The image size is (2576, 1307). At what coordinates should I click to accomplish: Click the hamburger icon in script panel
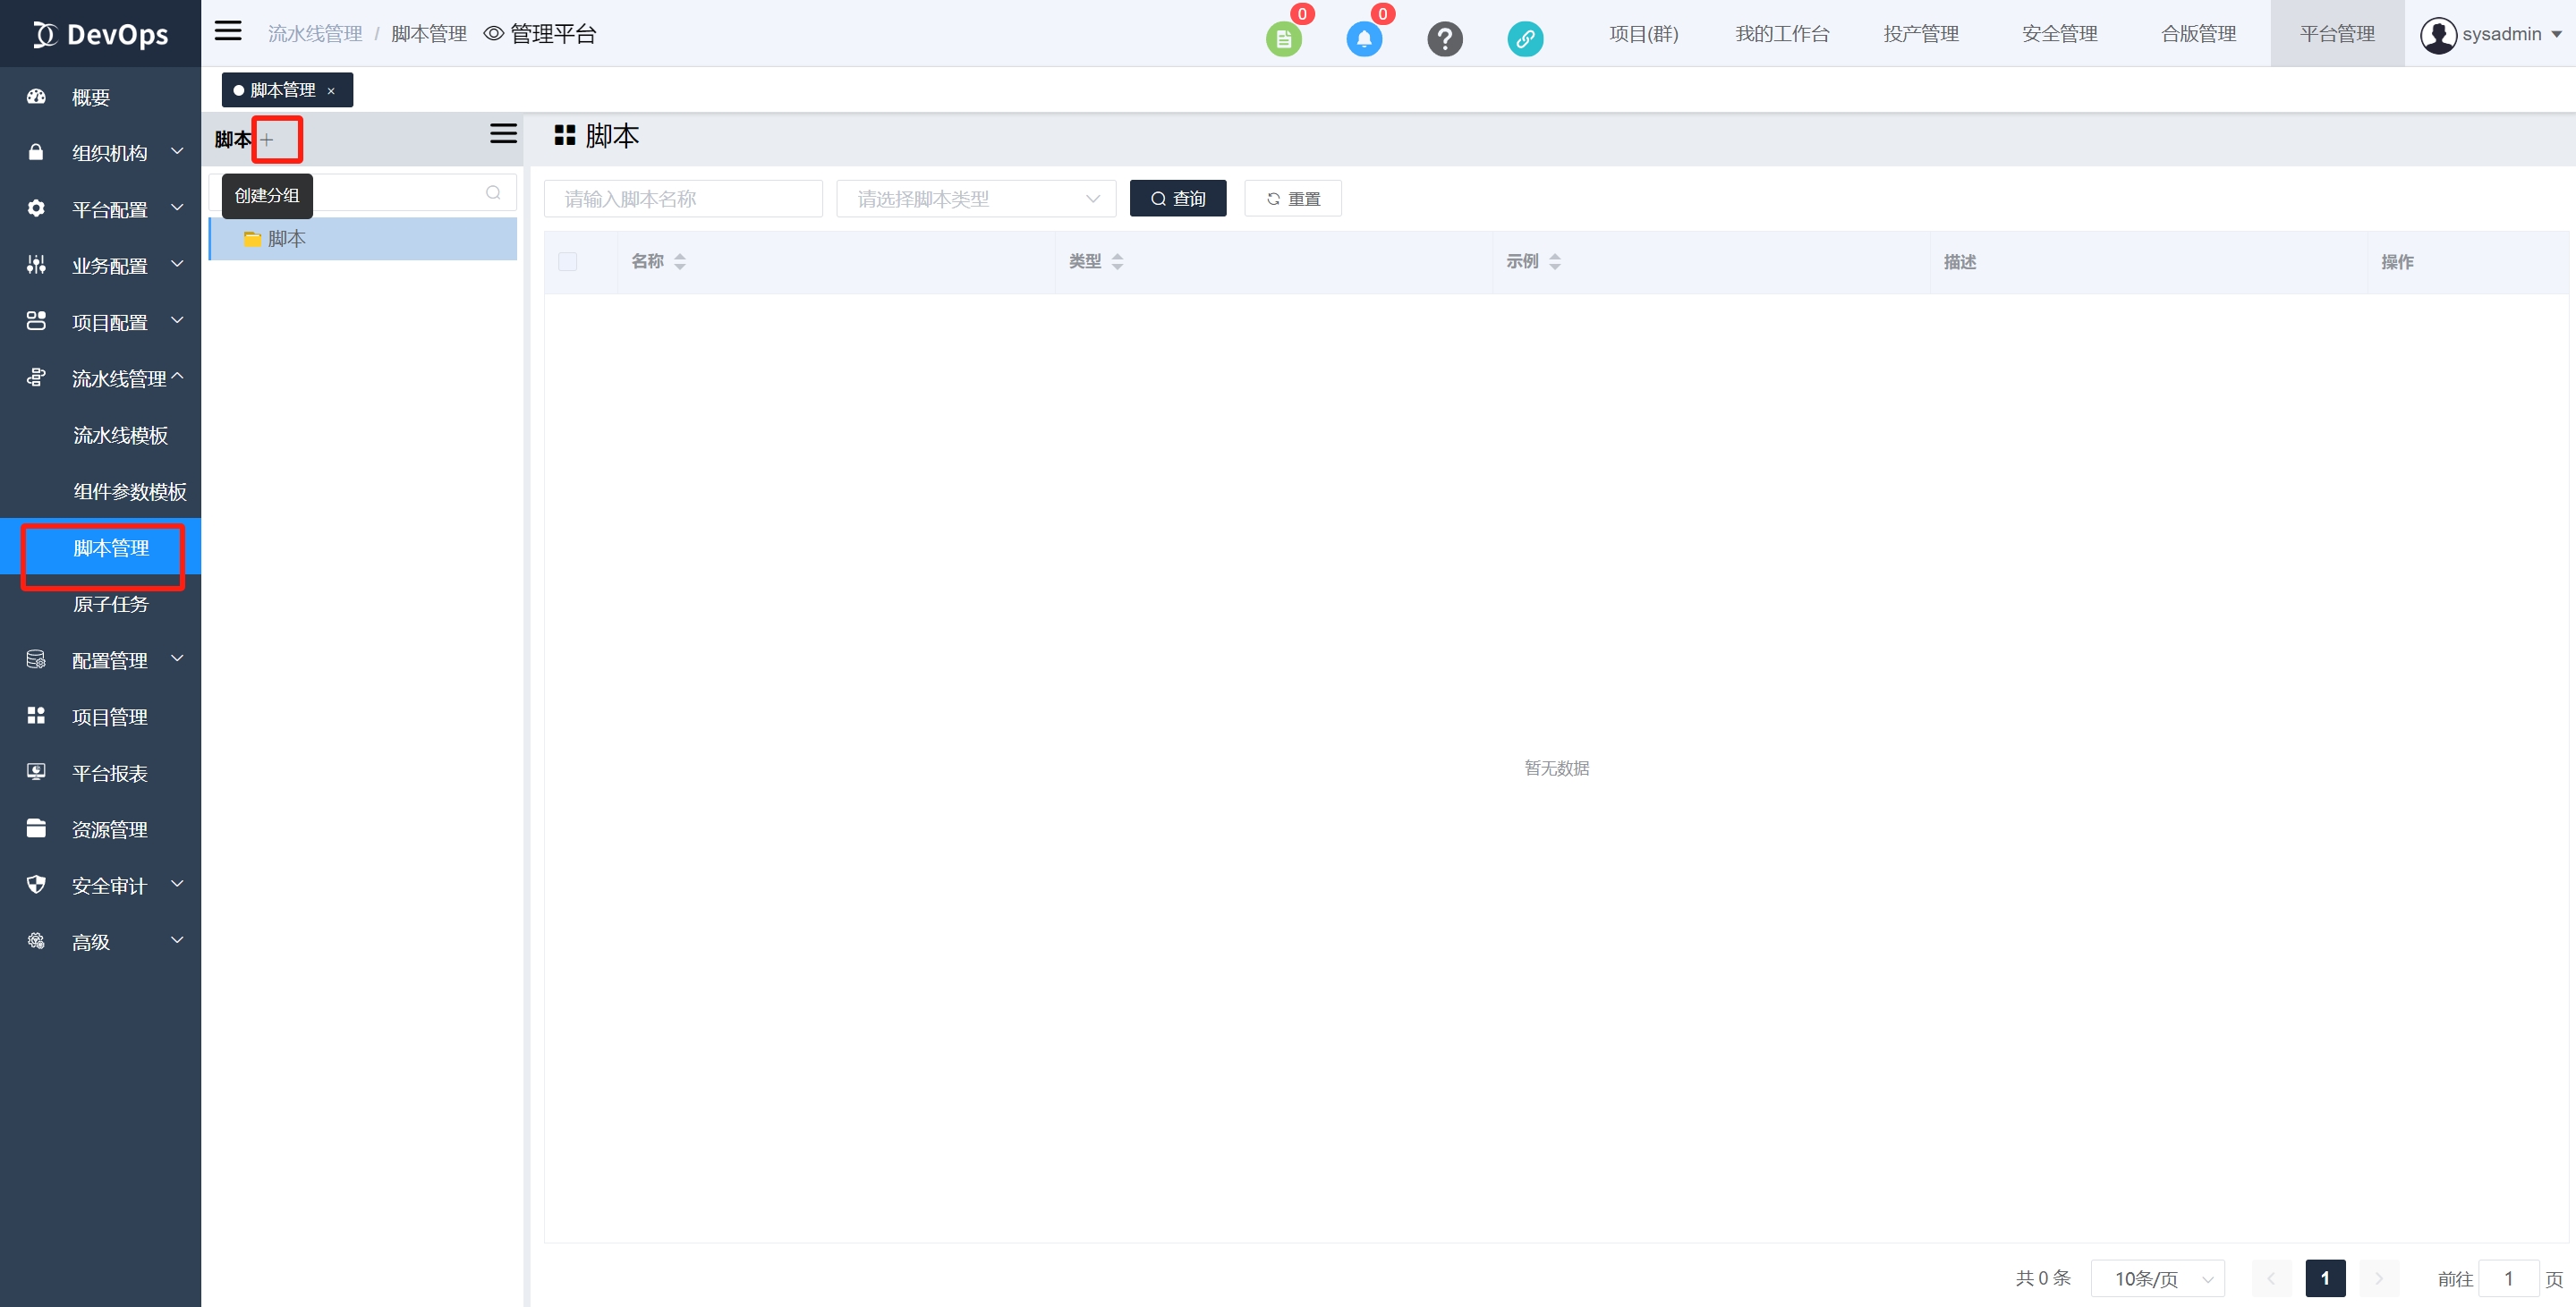point(503,134)
